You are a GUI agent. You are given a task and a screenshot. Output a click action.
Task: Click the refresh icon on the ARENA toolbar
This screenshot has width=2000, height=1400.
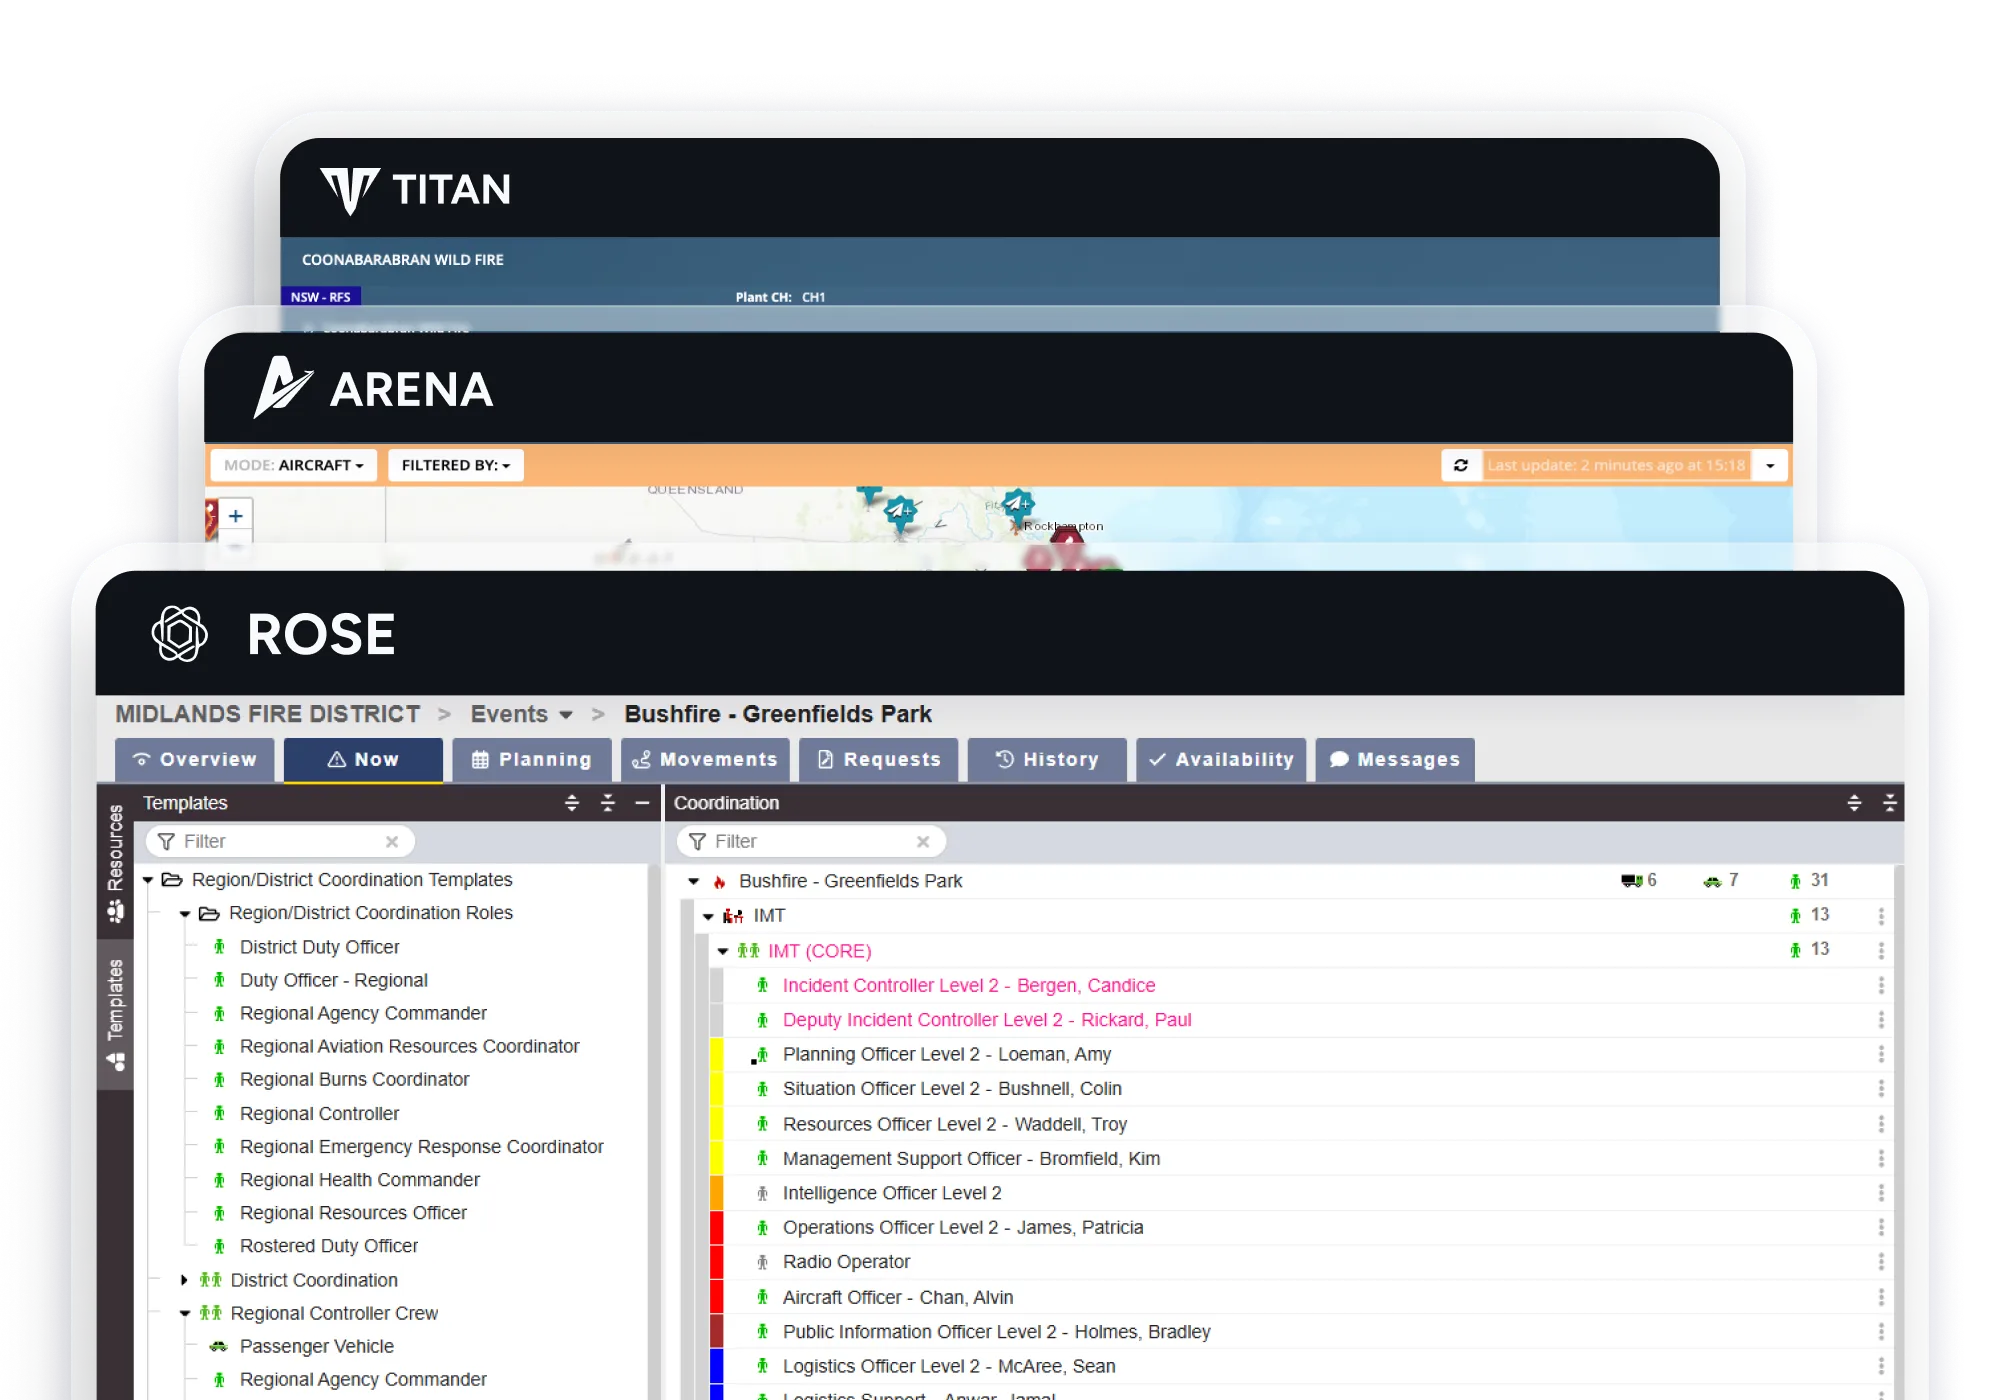click(x=1462, y=464)
